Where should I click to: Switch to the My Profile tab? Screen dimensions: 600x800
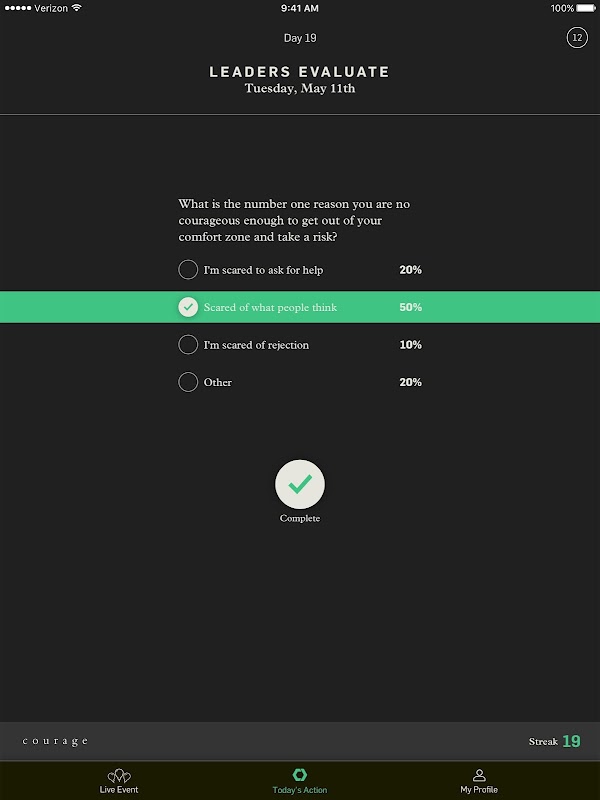coord(479,782)
